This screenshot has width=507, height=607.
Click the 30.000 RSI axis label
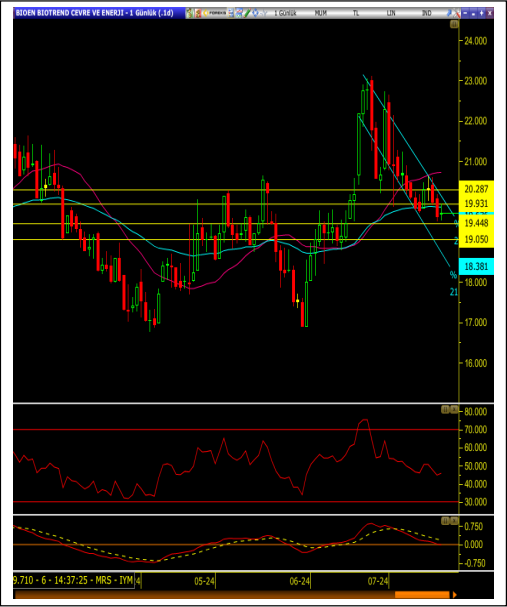476,502
